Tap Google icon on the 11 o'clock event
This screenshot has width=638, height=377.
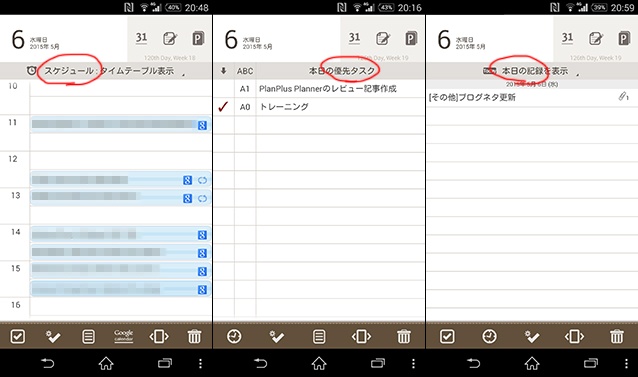[202, 125]
